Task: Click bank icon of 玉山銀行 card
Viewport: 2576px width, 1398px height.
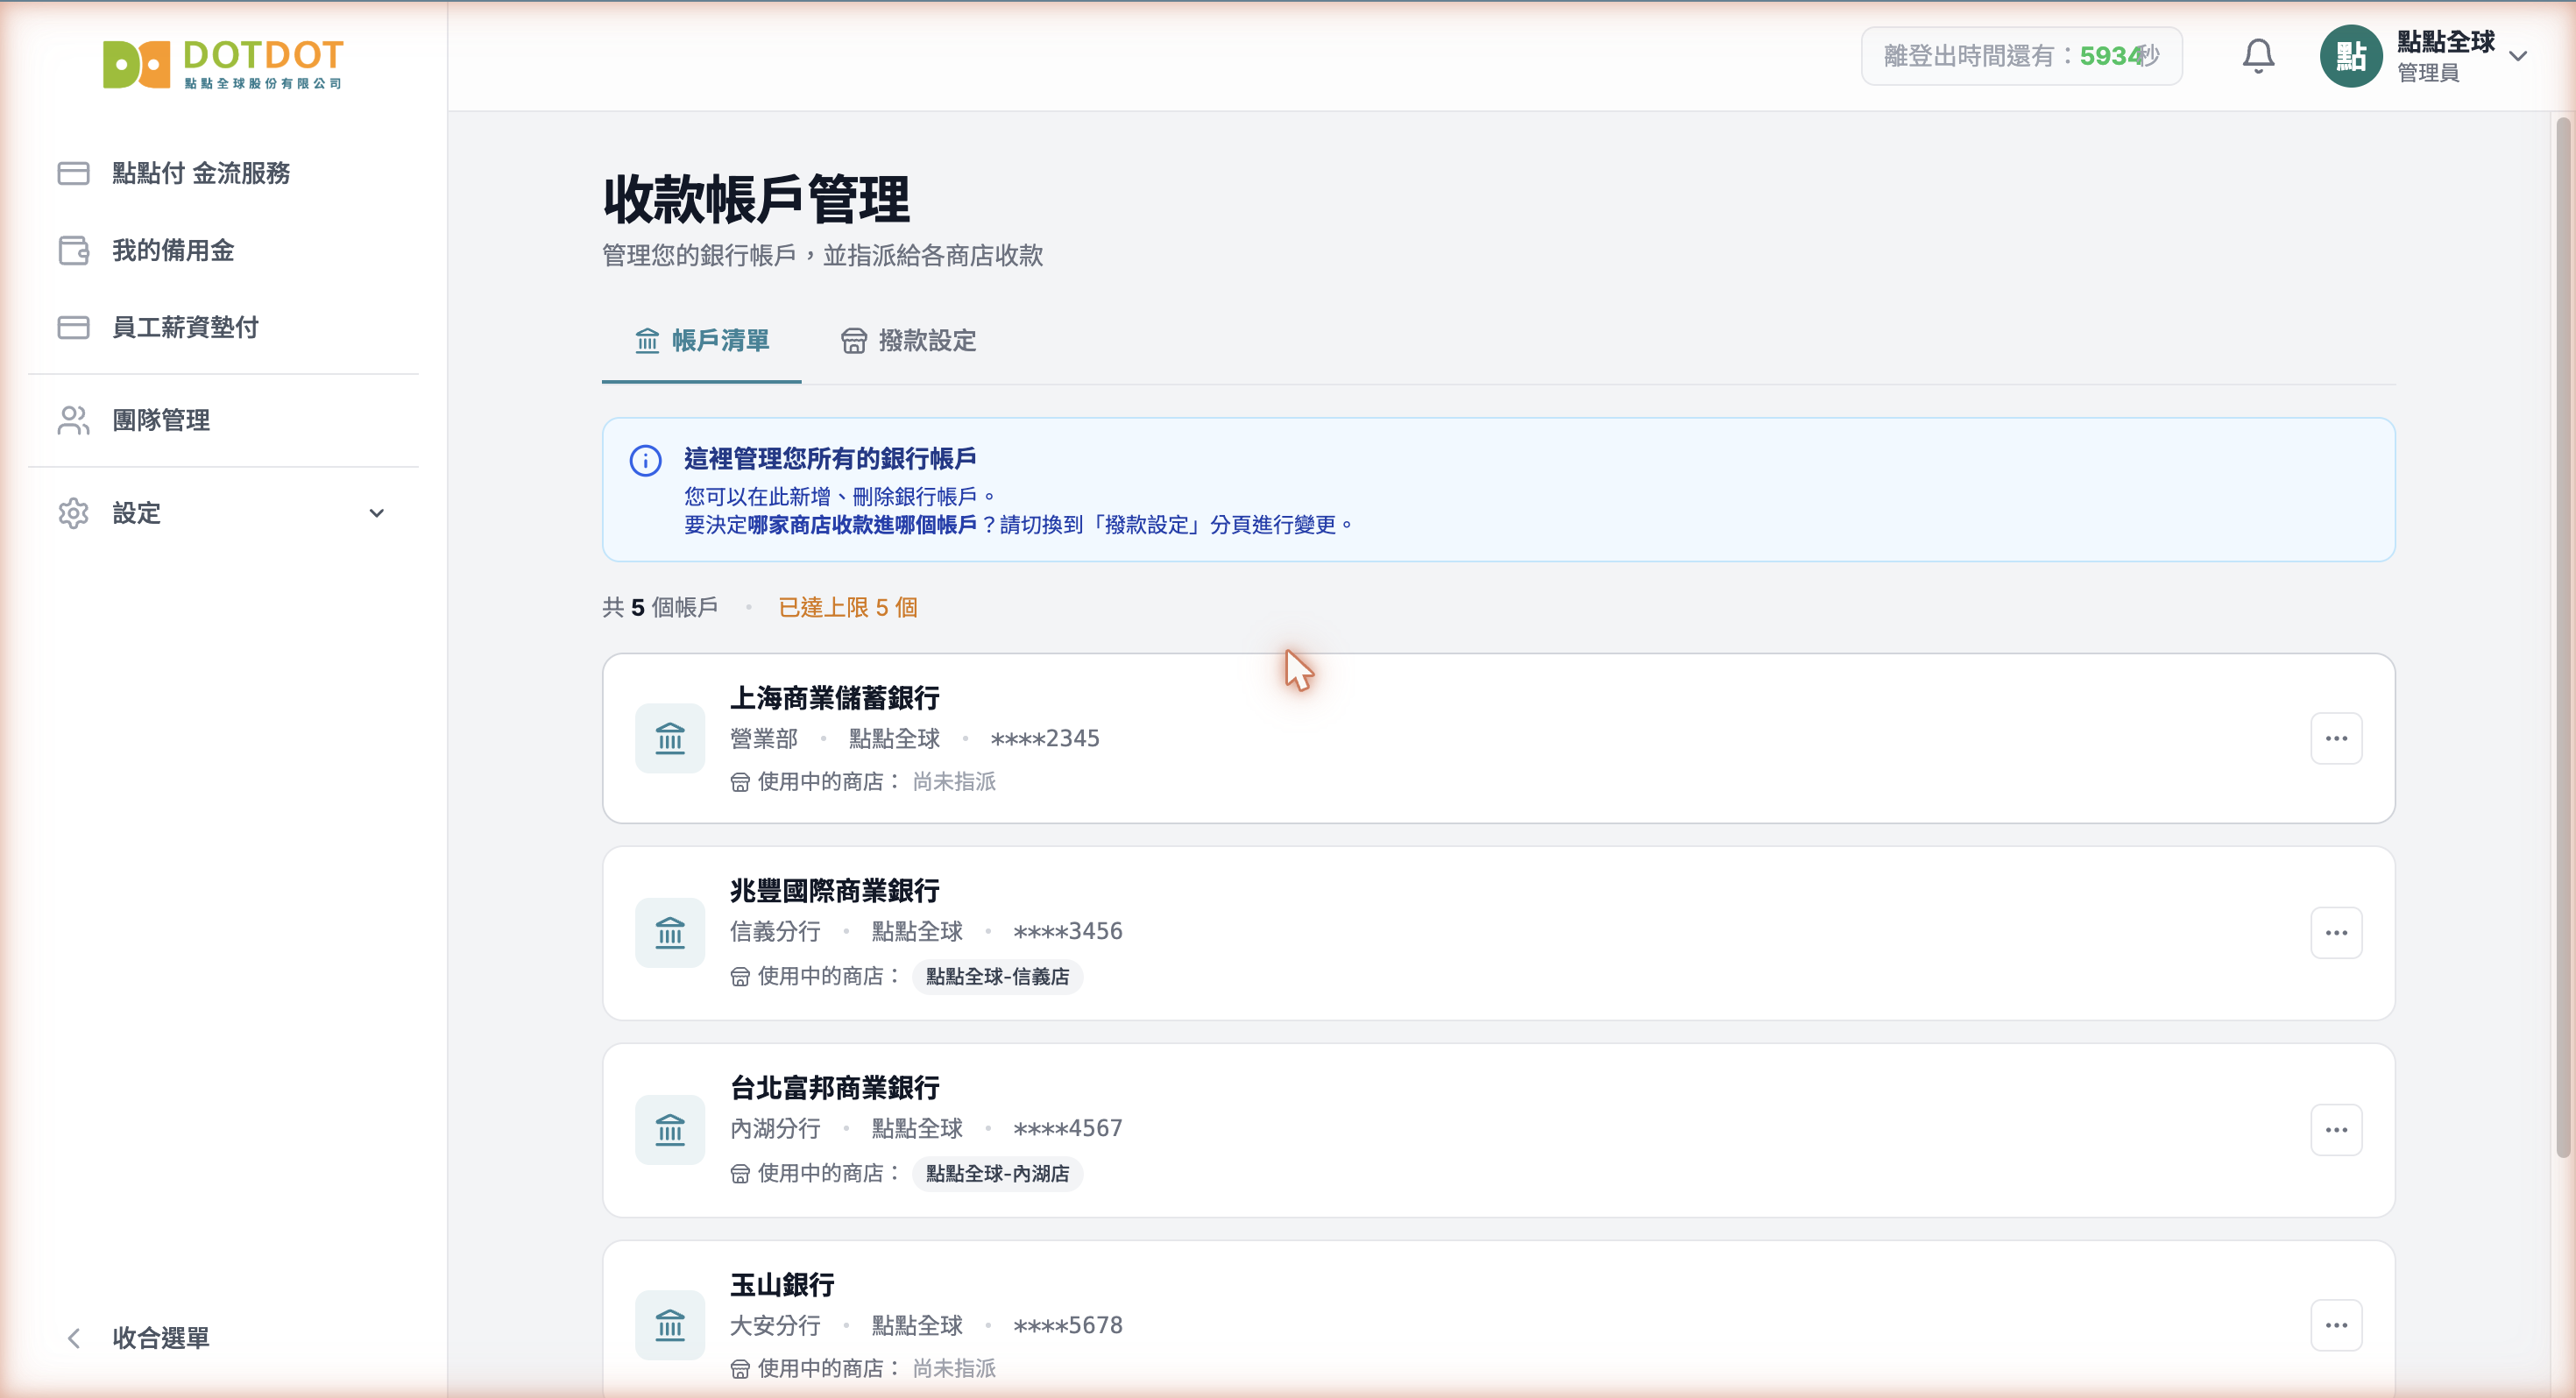Action: pyautogui.click(x=670, y=1325)
